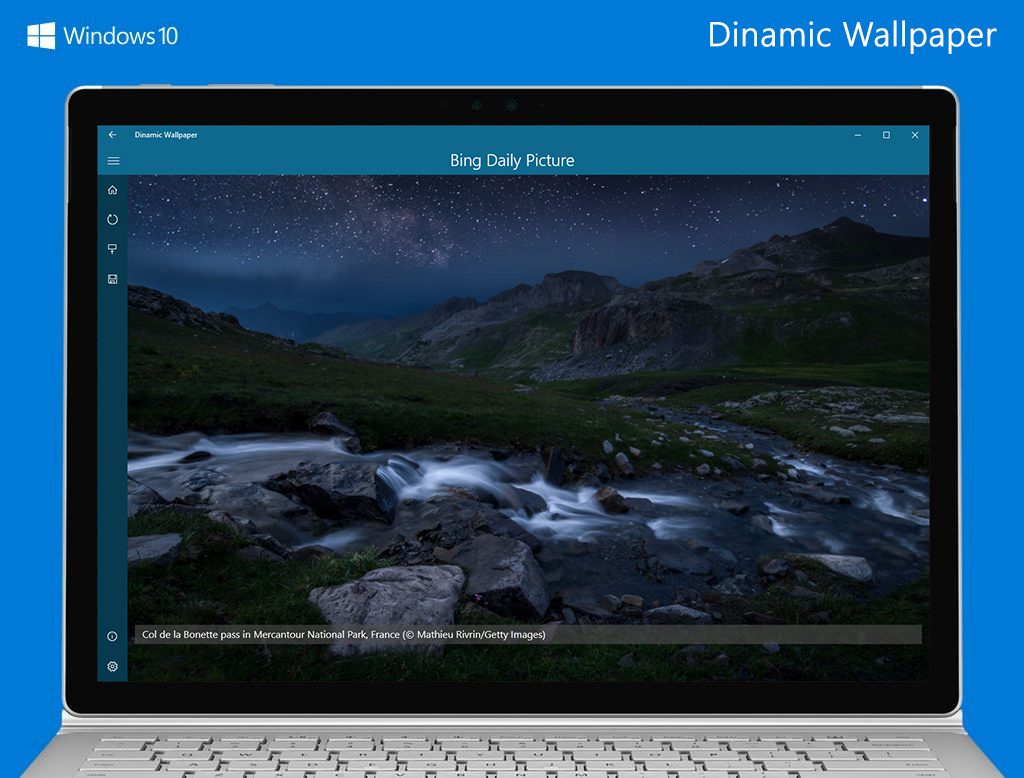The height and width of the screenshot is (778, 1024).
Task: Click the large Dinamic Wallpaper banner title
Action: [852, 35]
